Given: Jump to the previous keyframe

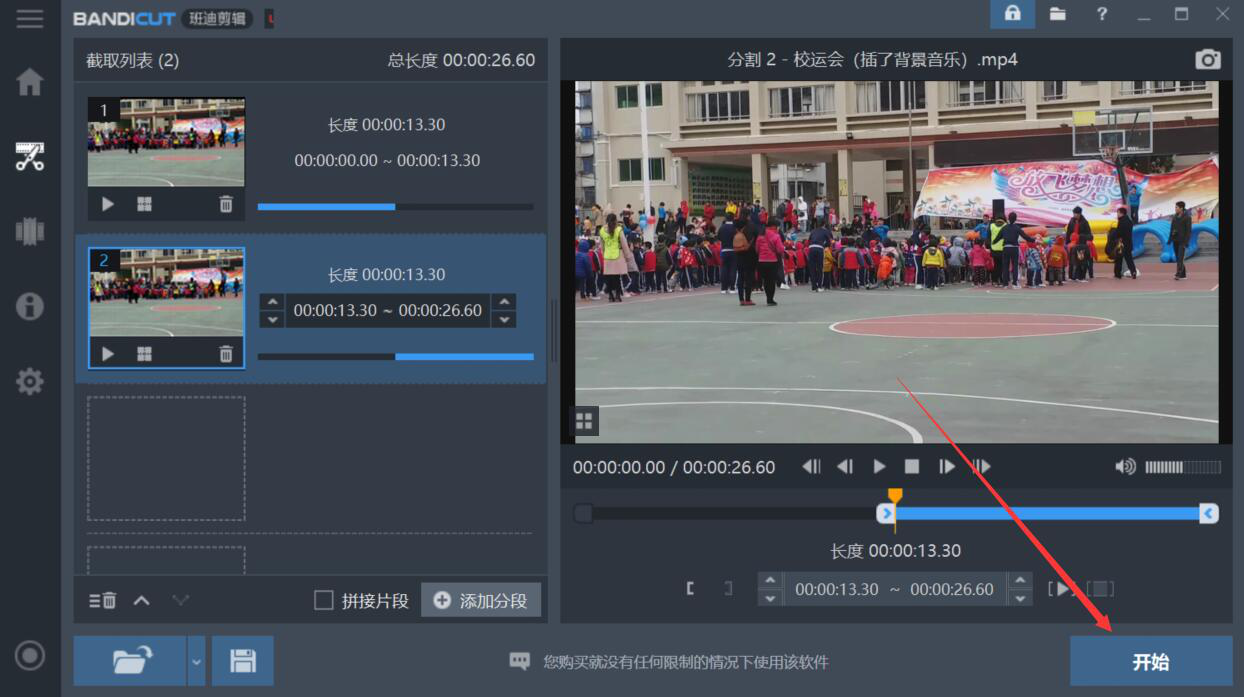Looking at the screenshot, I should (811, 467).
